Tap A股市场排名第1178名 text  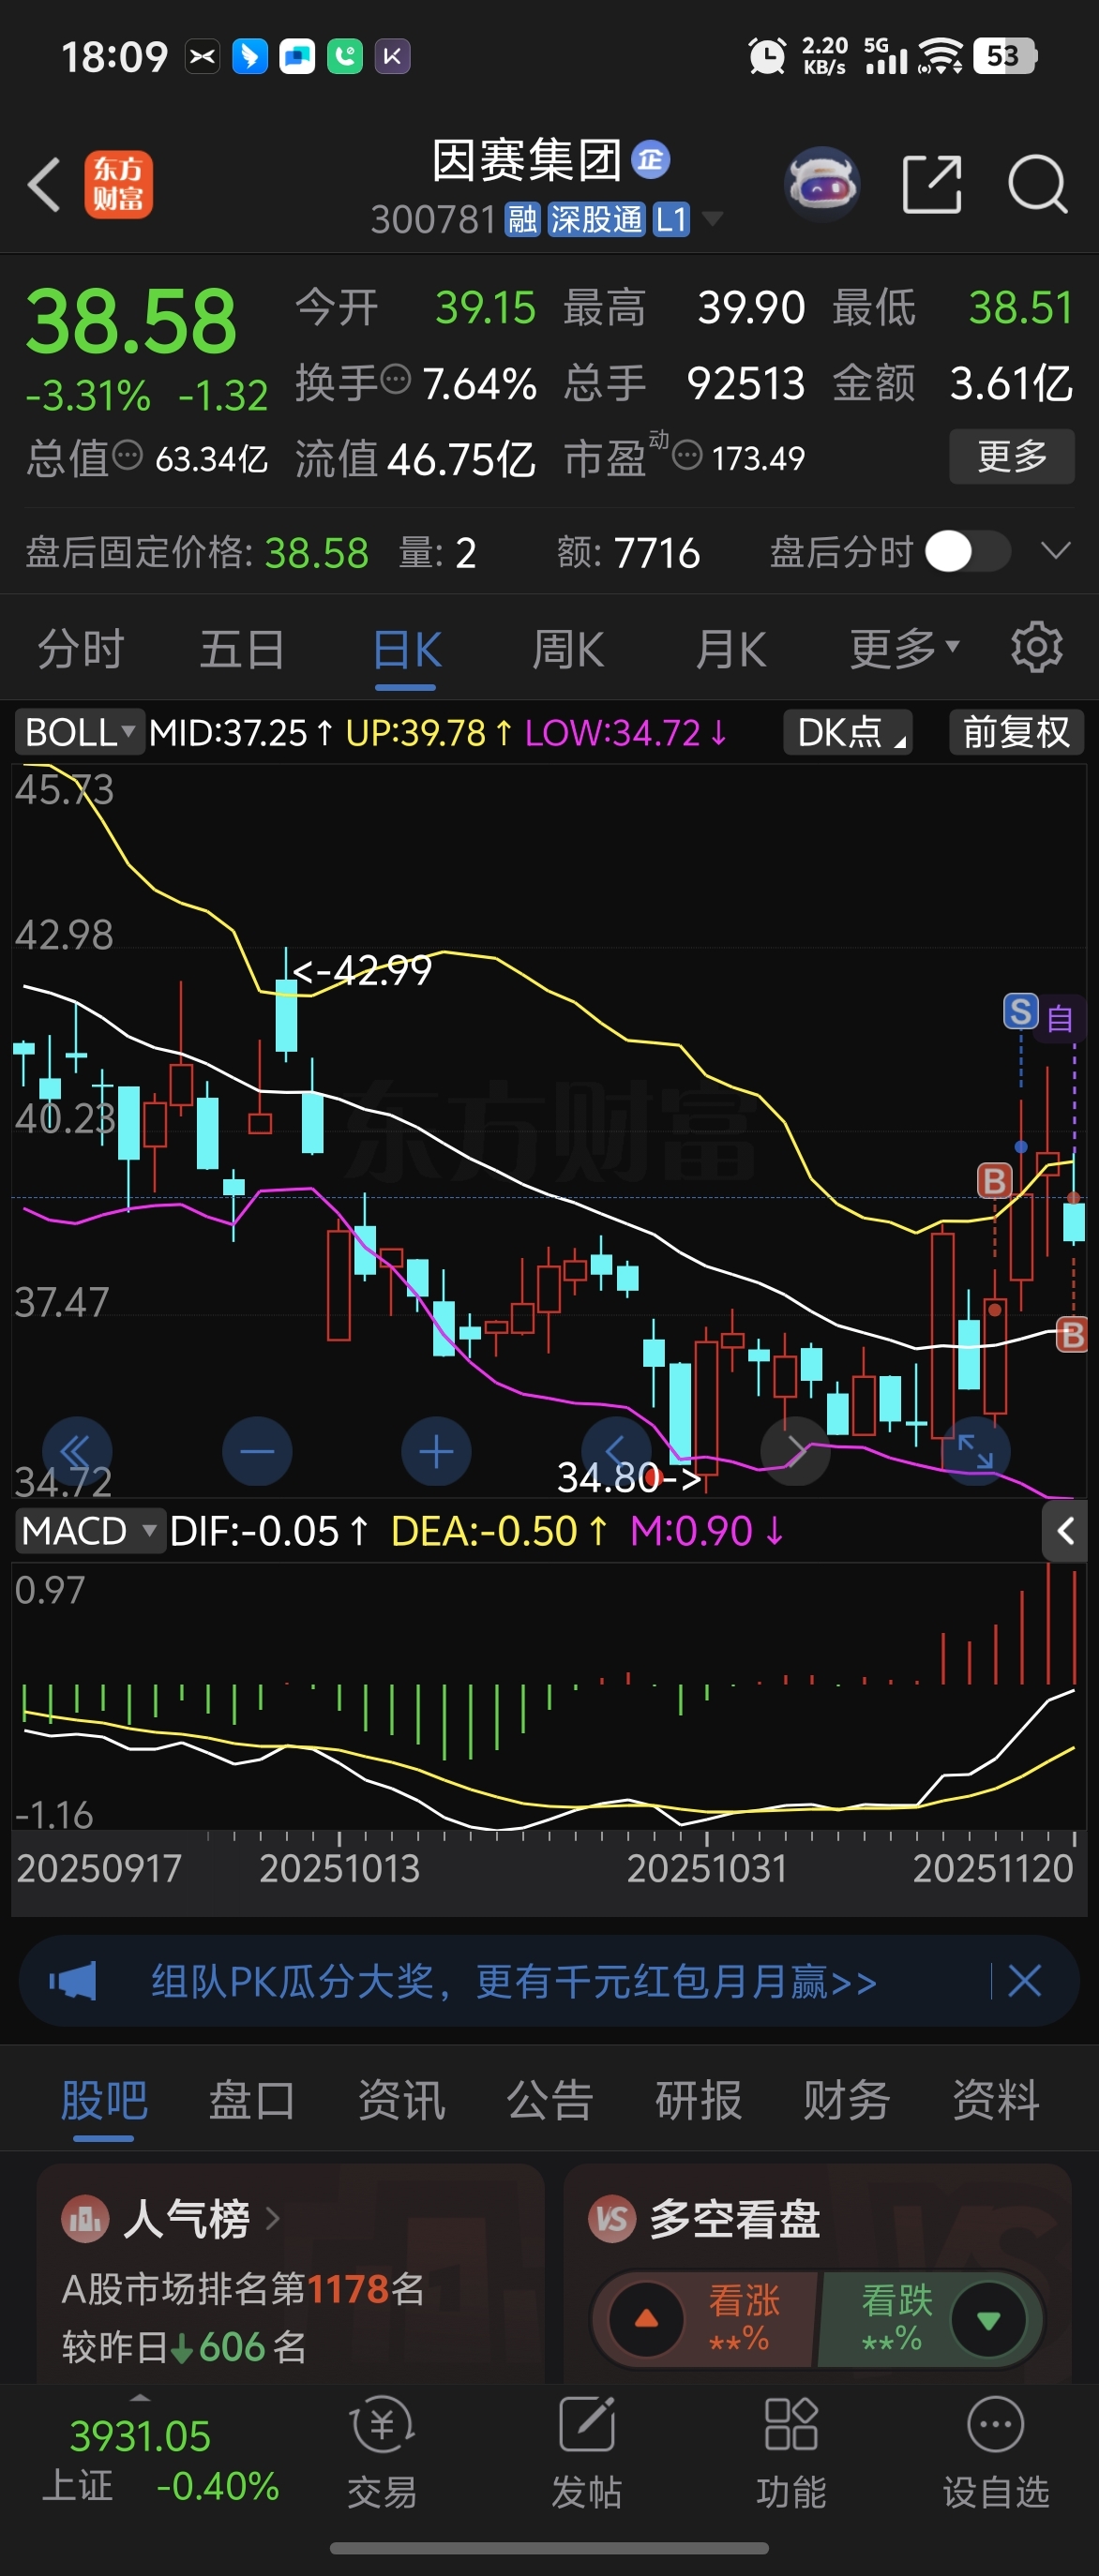click(x=243, y=2288)
